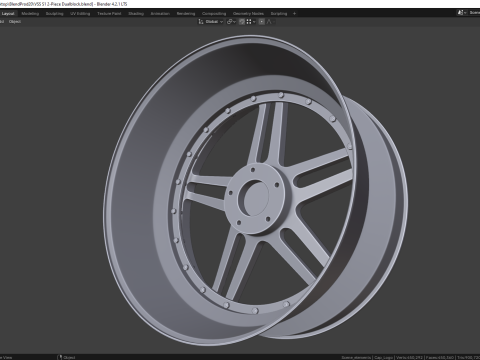Switch to the Sculpting workspace tab
Screen dimensions: 480x360
[x=54, y=14]
